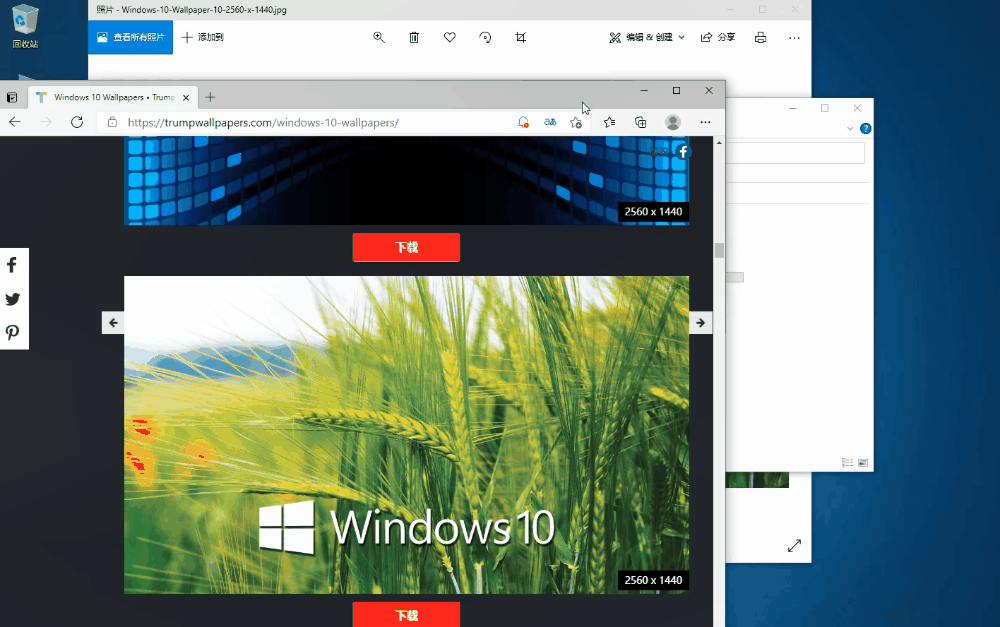Add photo to favorites with heart icon

coord(450,38)
